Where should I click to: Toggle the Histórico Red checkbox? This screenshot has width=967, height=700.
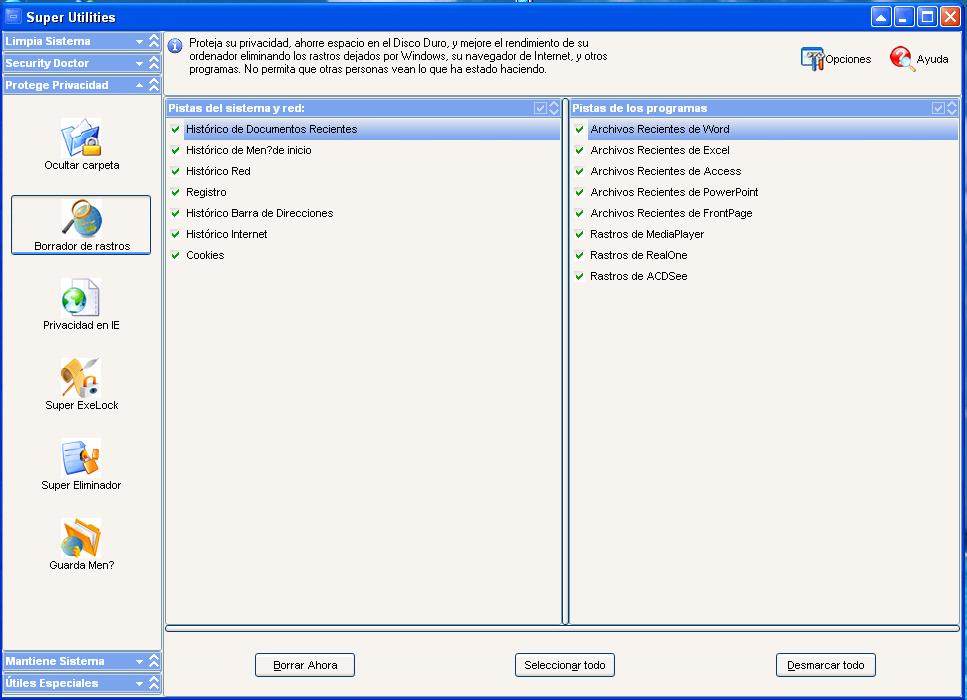coord(175,171)
